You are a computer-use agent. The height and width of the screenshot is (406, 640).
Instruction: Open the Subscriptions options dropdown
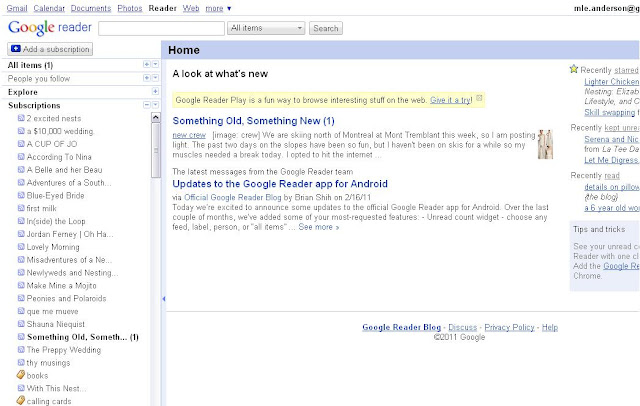coord(155,105)
